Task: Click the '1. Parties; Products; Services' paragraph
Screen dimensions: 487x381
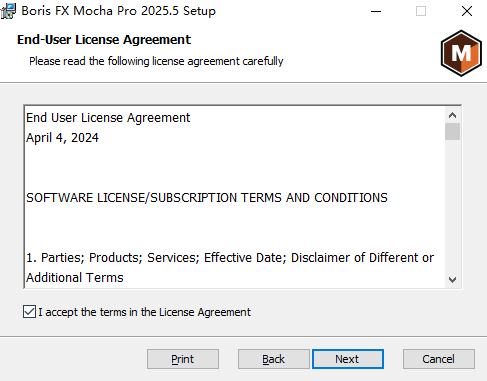Action: point(230,268)
